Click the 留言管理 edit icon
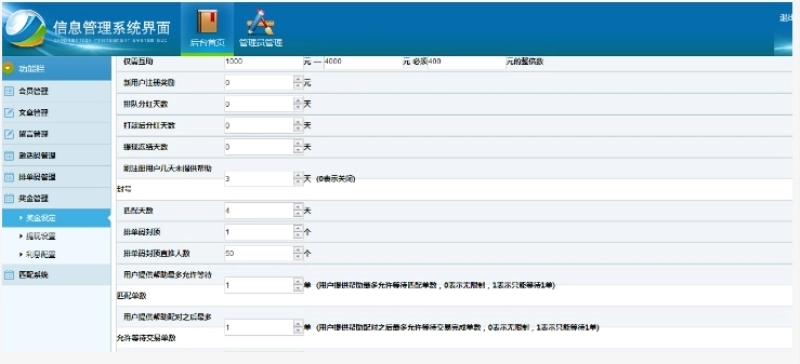This screenshot has height=364, width=800. pyautogui.click(x=9, y=134)
